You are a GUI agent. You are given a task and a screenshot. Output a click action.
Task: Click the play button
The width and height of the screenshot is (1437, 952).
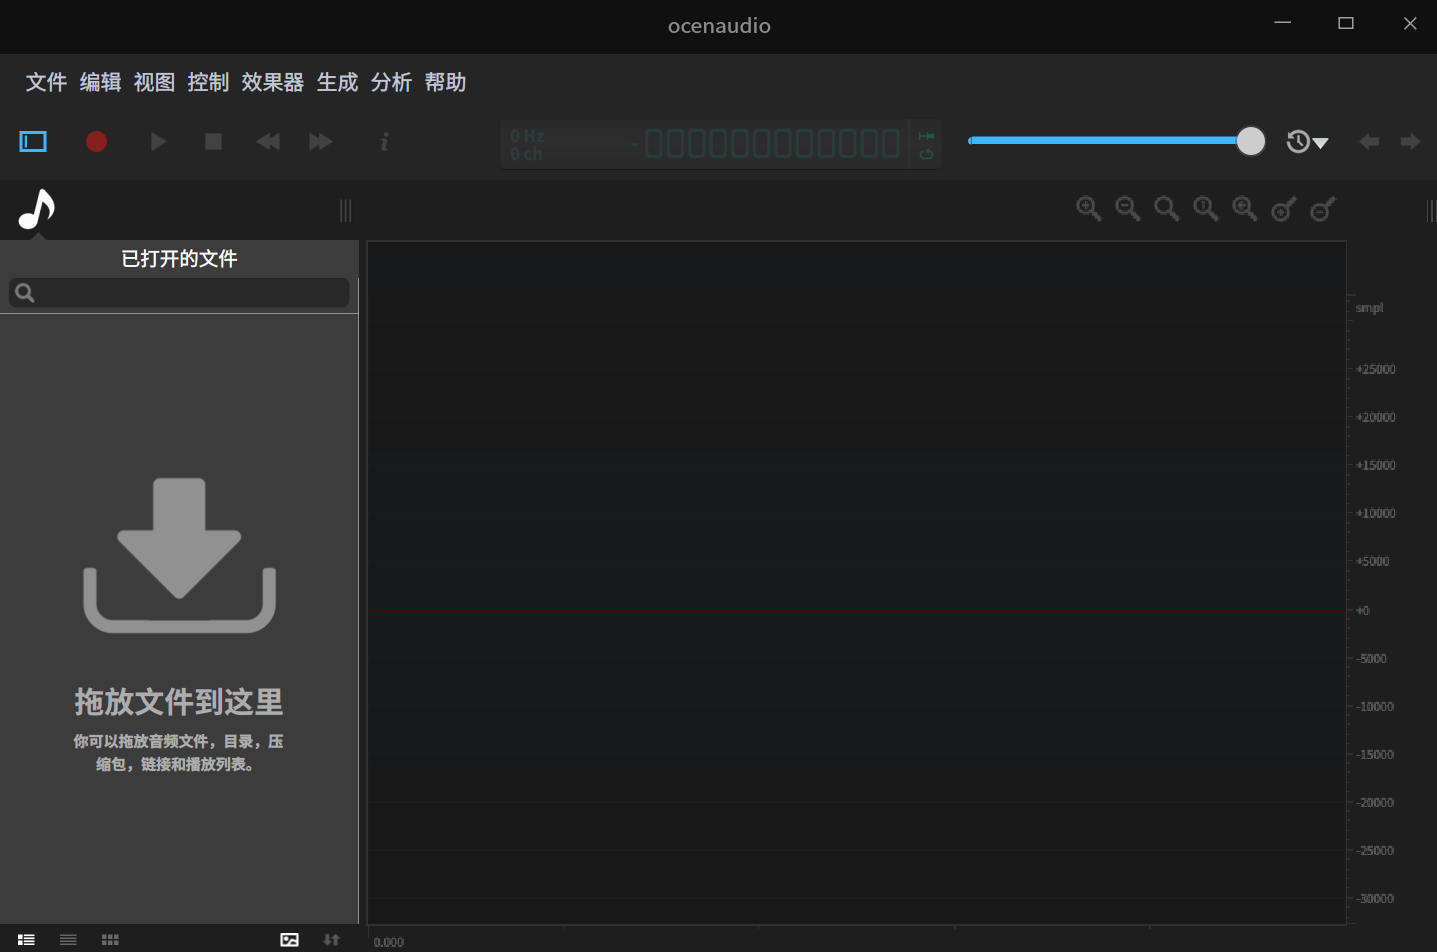(x=158, y=142)
